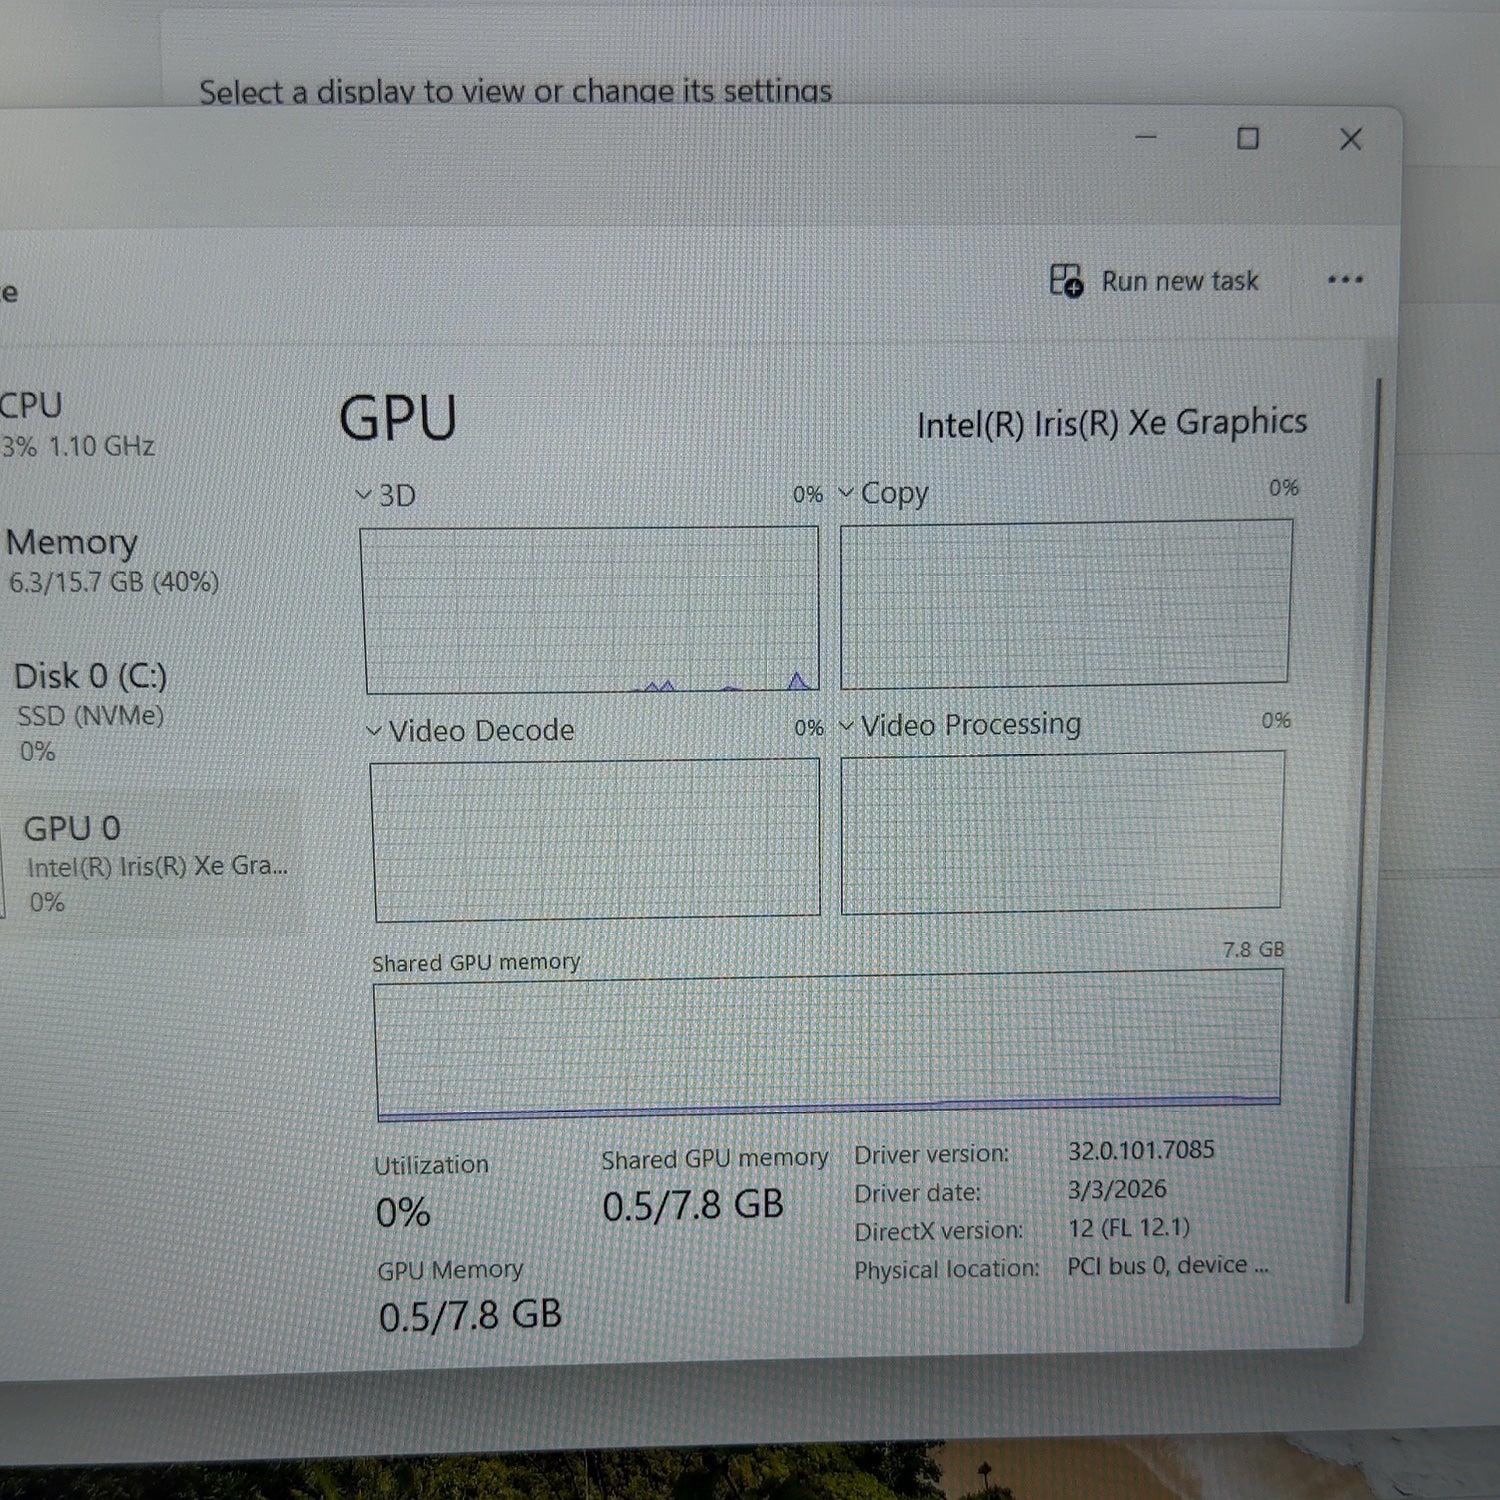
Task: Click the Intel(R) Iris(R) Xe Graphics title
Action: tap(1112, 423)
